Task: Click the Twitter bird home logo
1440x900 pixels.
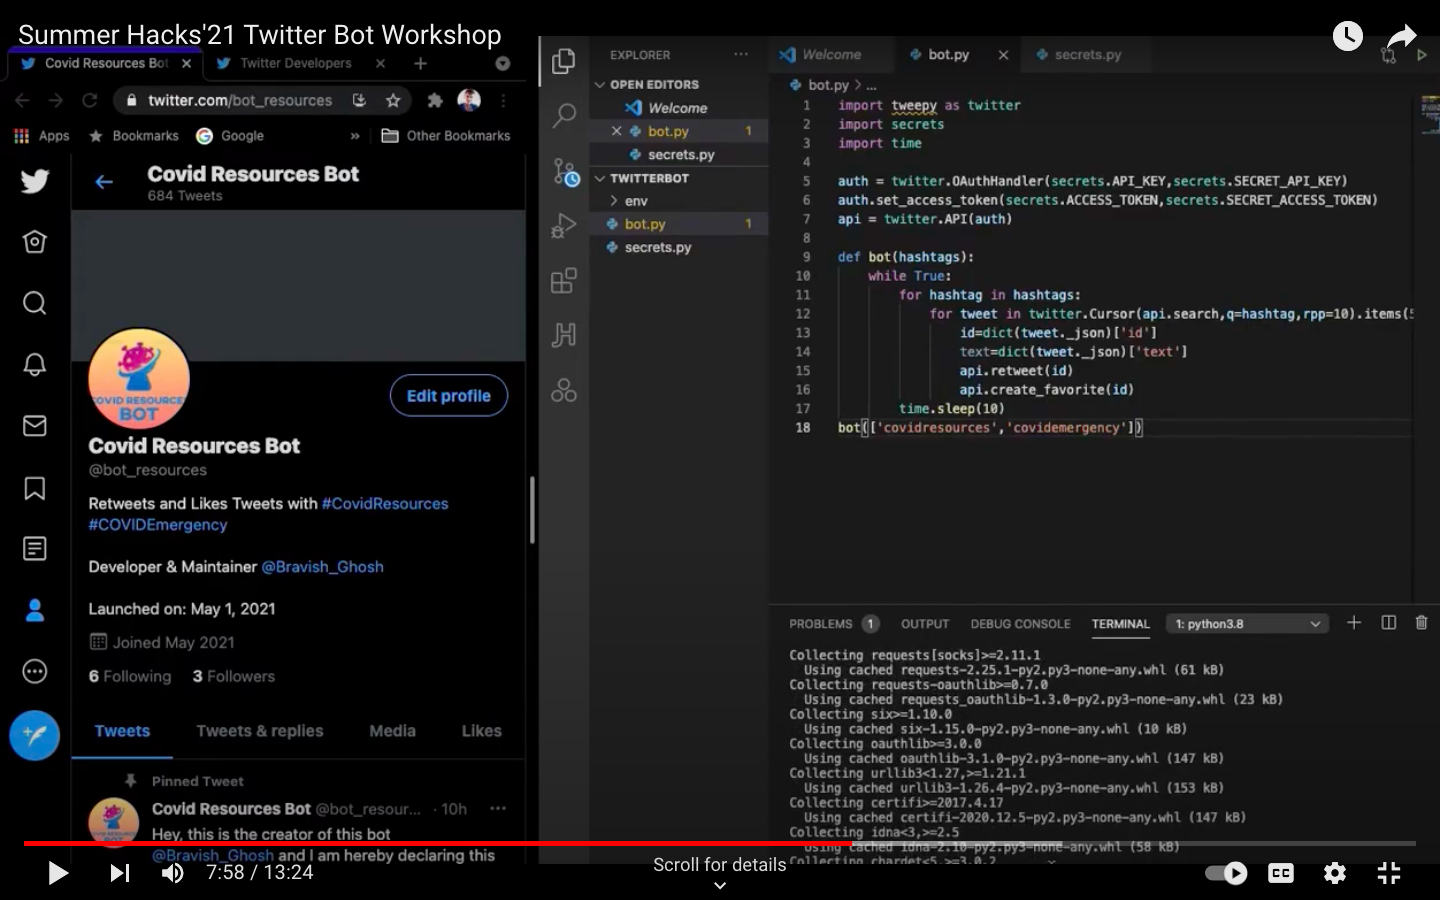Action: point(35,181)
